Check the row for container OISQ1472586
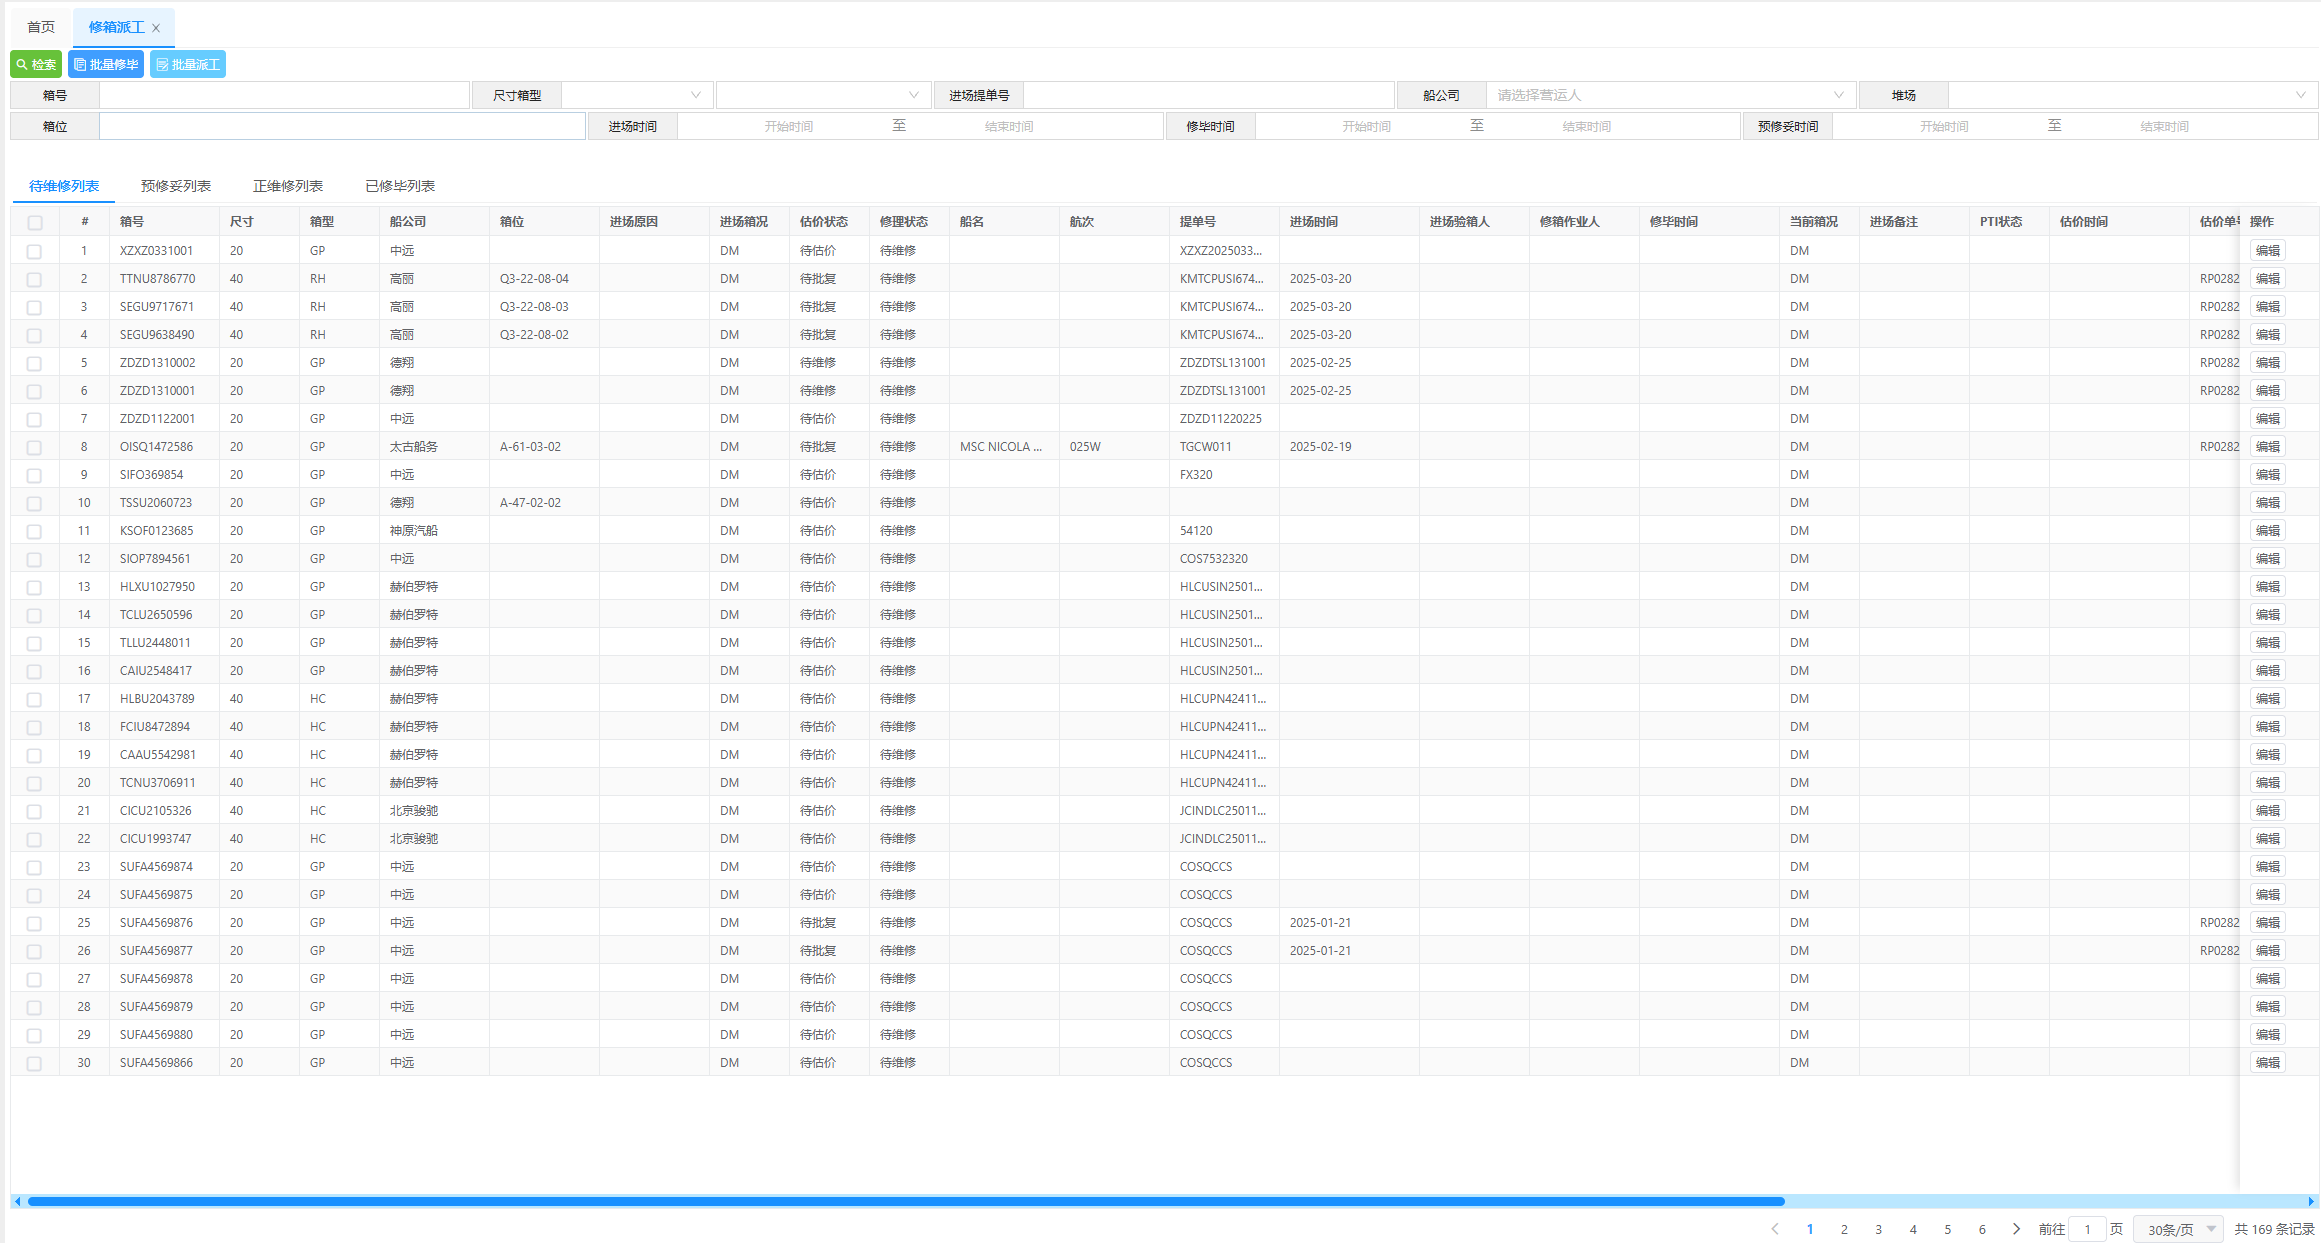Image resolution: width=2321 pixels, height=1243 pixels. pyautogui.click(x=35, y=447)
